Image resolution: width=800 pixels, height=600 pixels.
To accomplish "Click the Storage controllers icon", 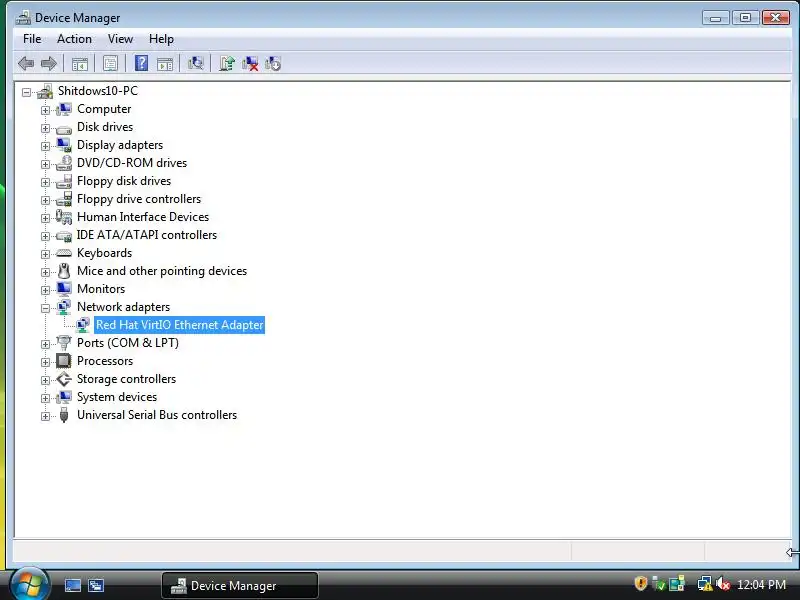I will click(64, 379).
